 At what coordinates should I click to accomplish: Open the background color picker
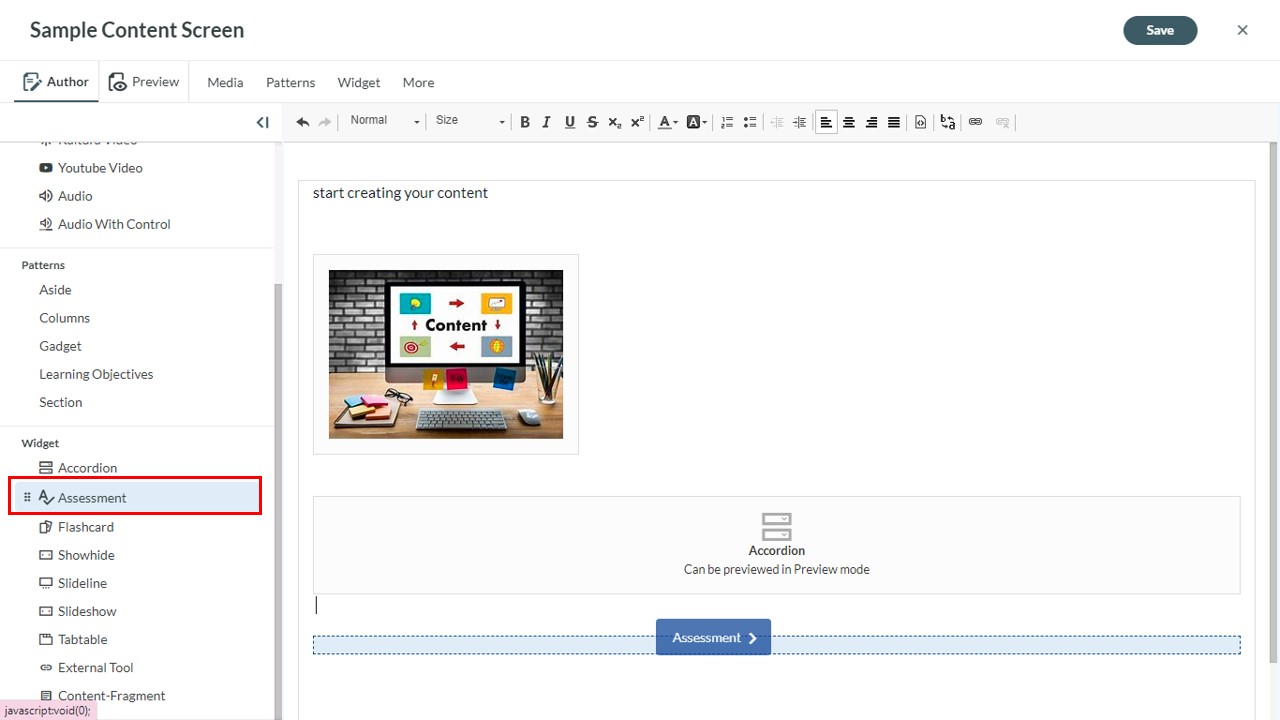[x=697, y=122]
